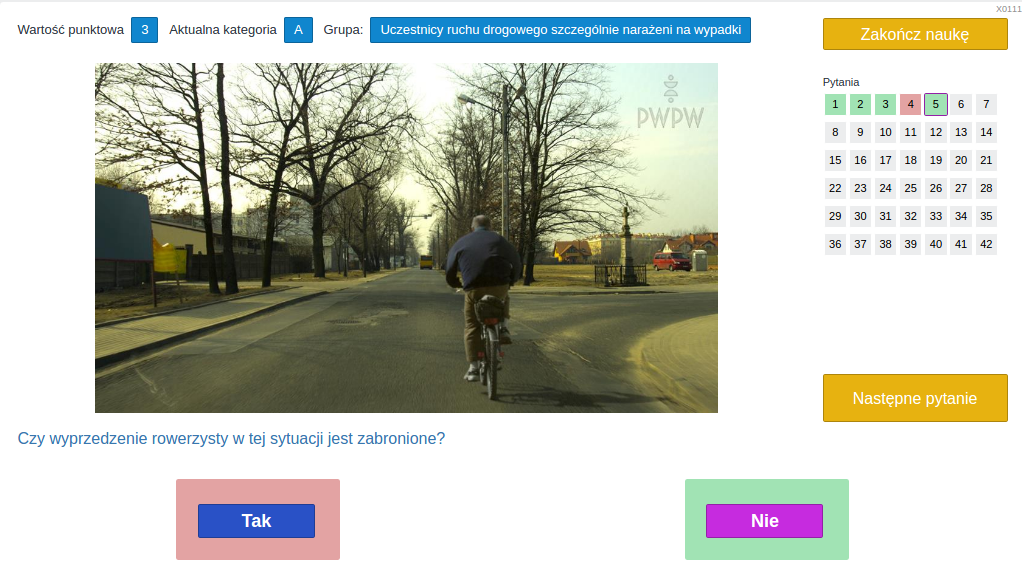1022x565 pixels.
Task: Jump to question 27
Action: click(961, 188)
